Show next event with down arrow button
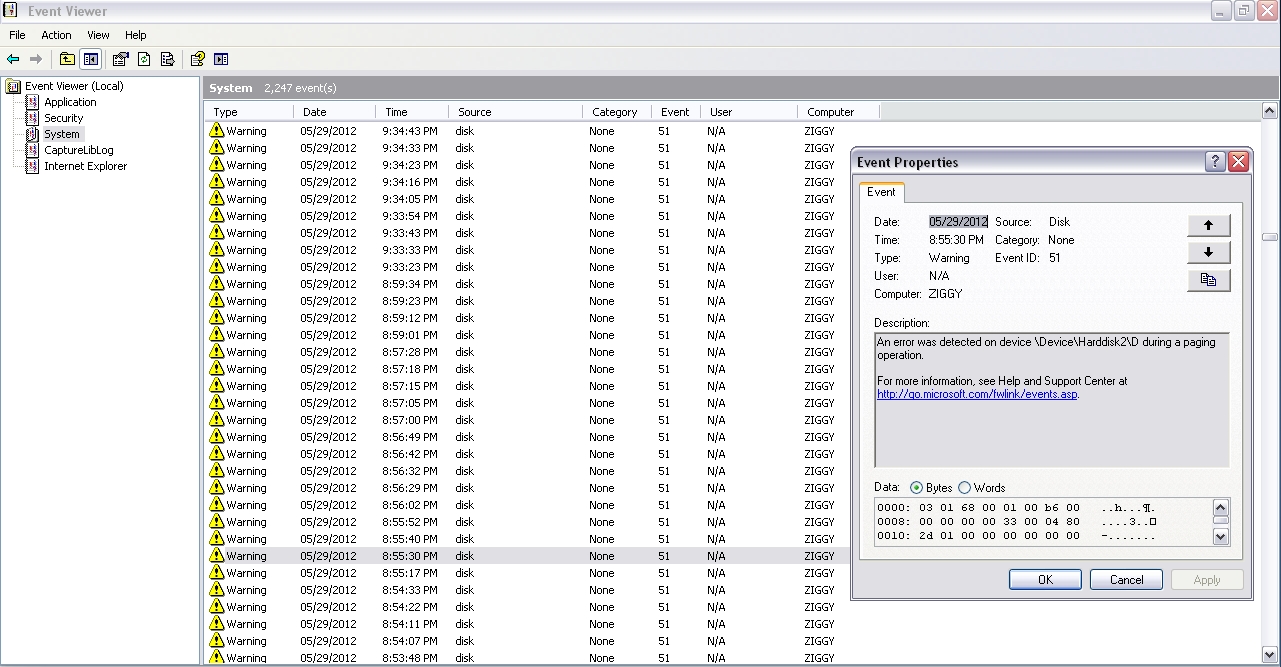Viewport: 1281px width, 667px height. tap(1208, 252)
